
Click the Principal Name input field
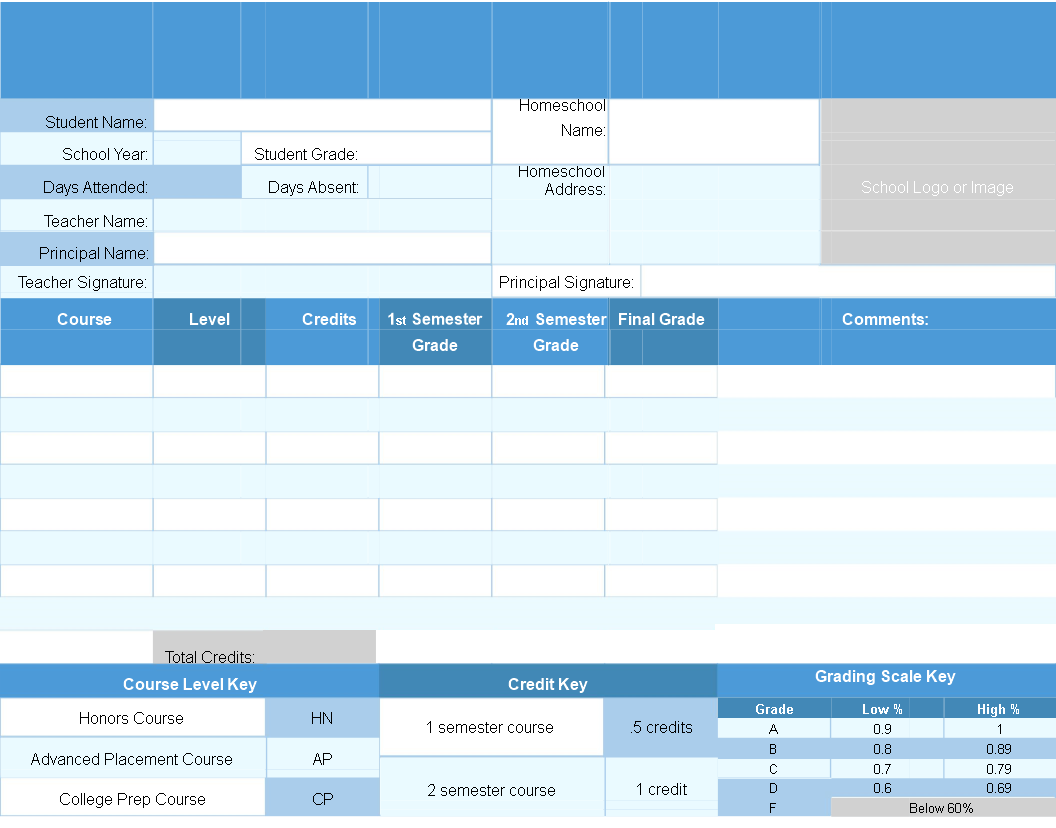coord(322,248)
